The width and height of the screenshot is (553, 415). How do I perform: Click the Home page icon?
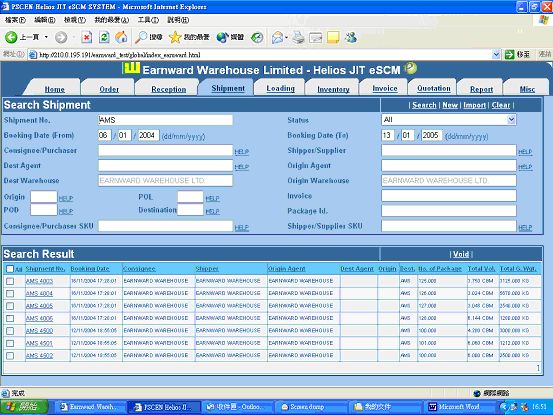click(x=121, y=37)
